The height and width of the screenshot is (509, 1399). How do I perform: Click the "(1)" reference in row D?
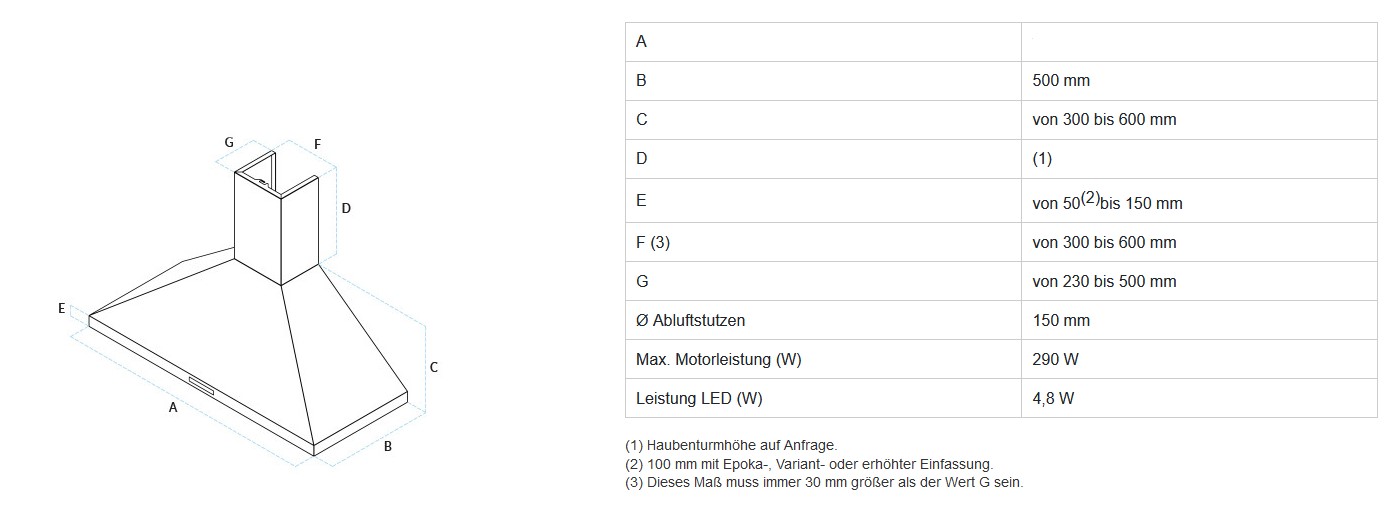(x=1042, y=159)
